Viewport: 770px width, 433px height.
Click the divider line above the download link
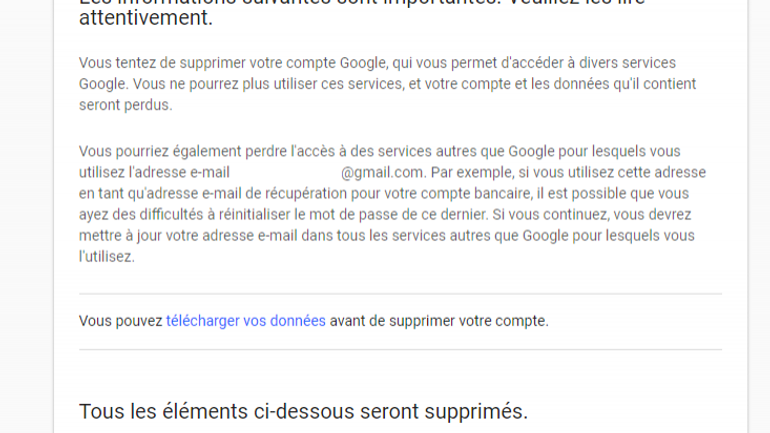tap(400, 294)
